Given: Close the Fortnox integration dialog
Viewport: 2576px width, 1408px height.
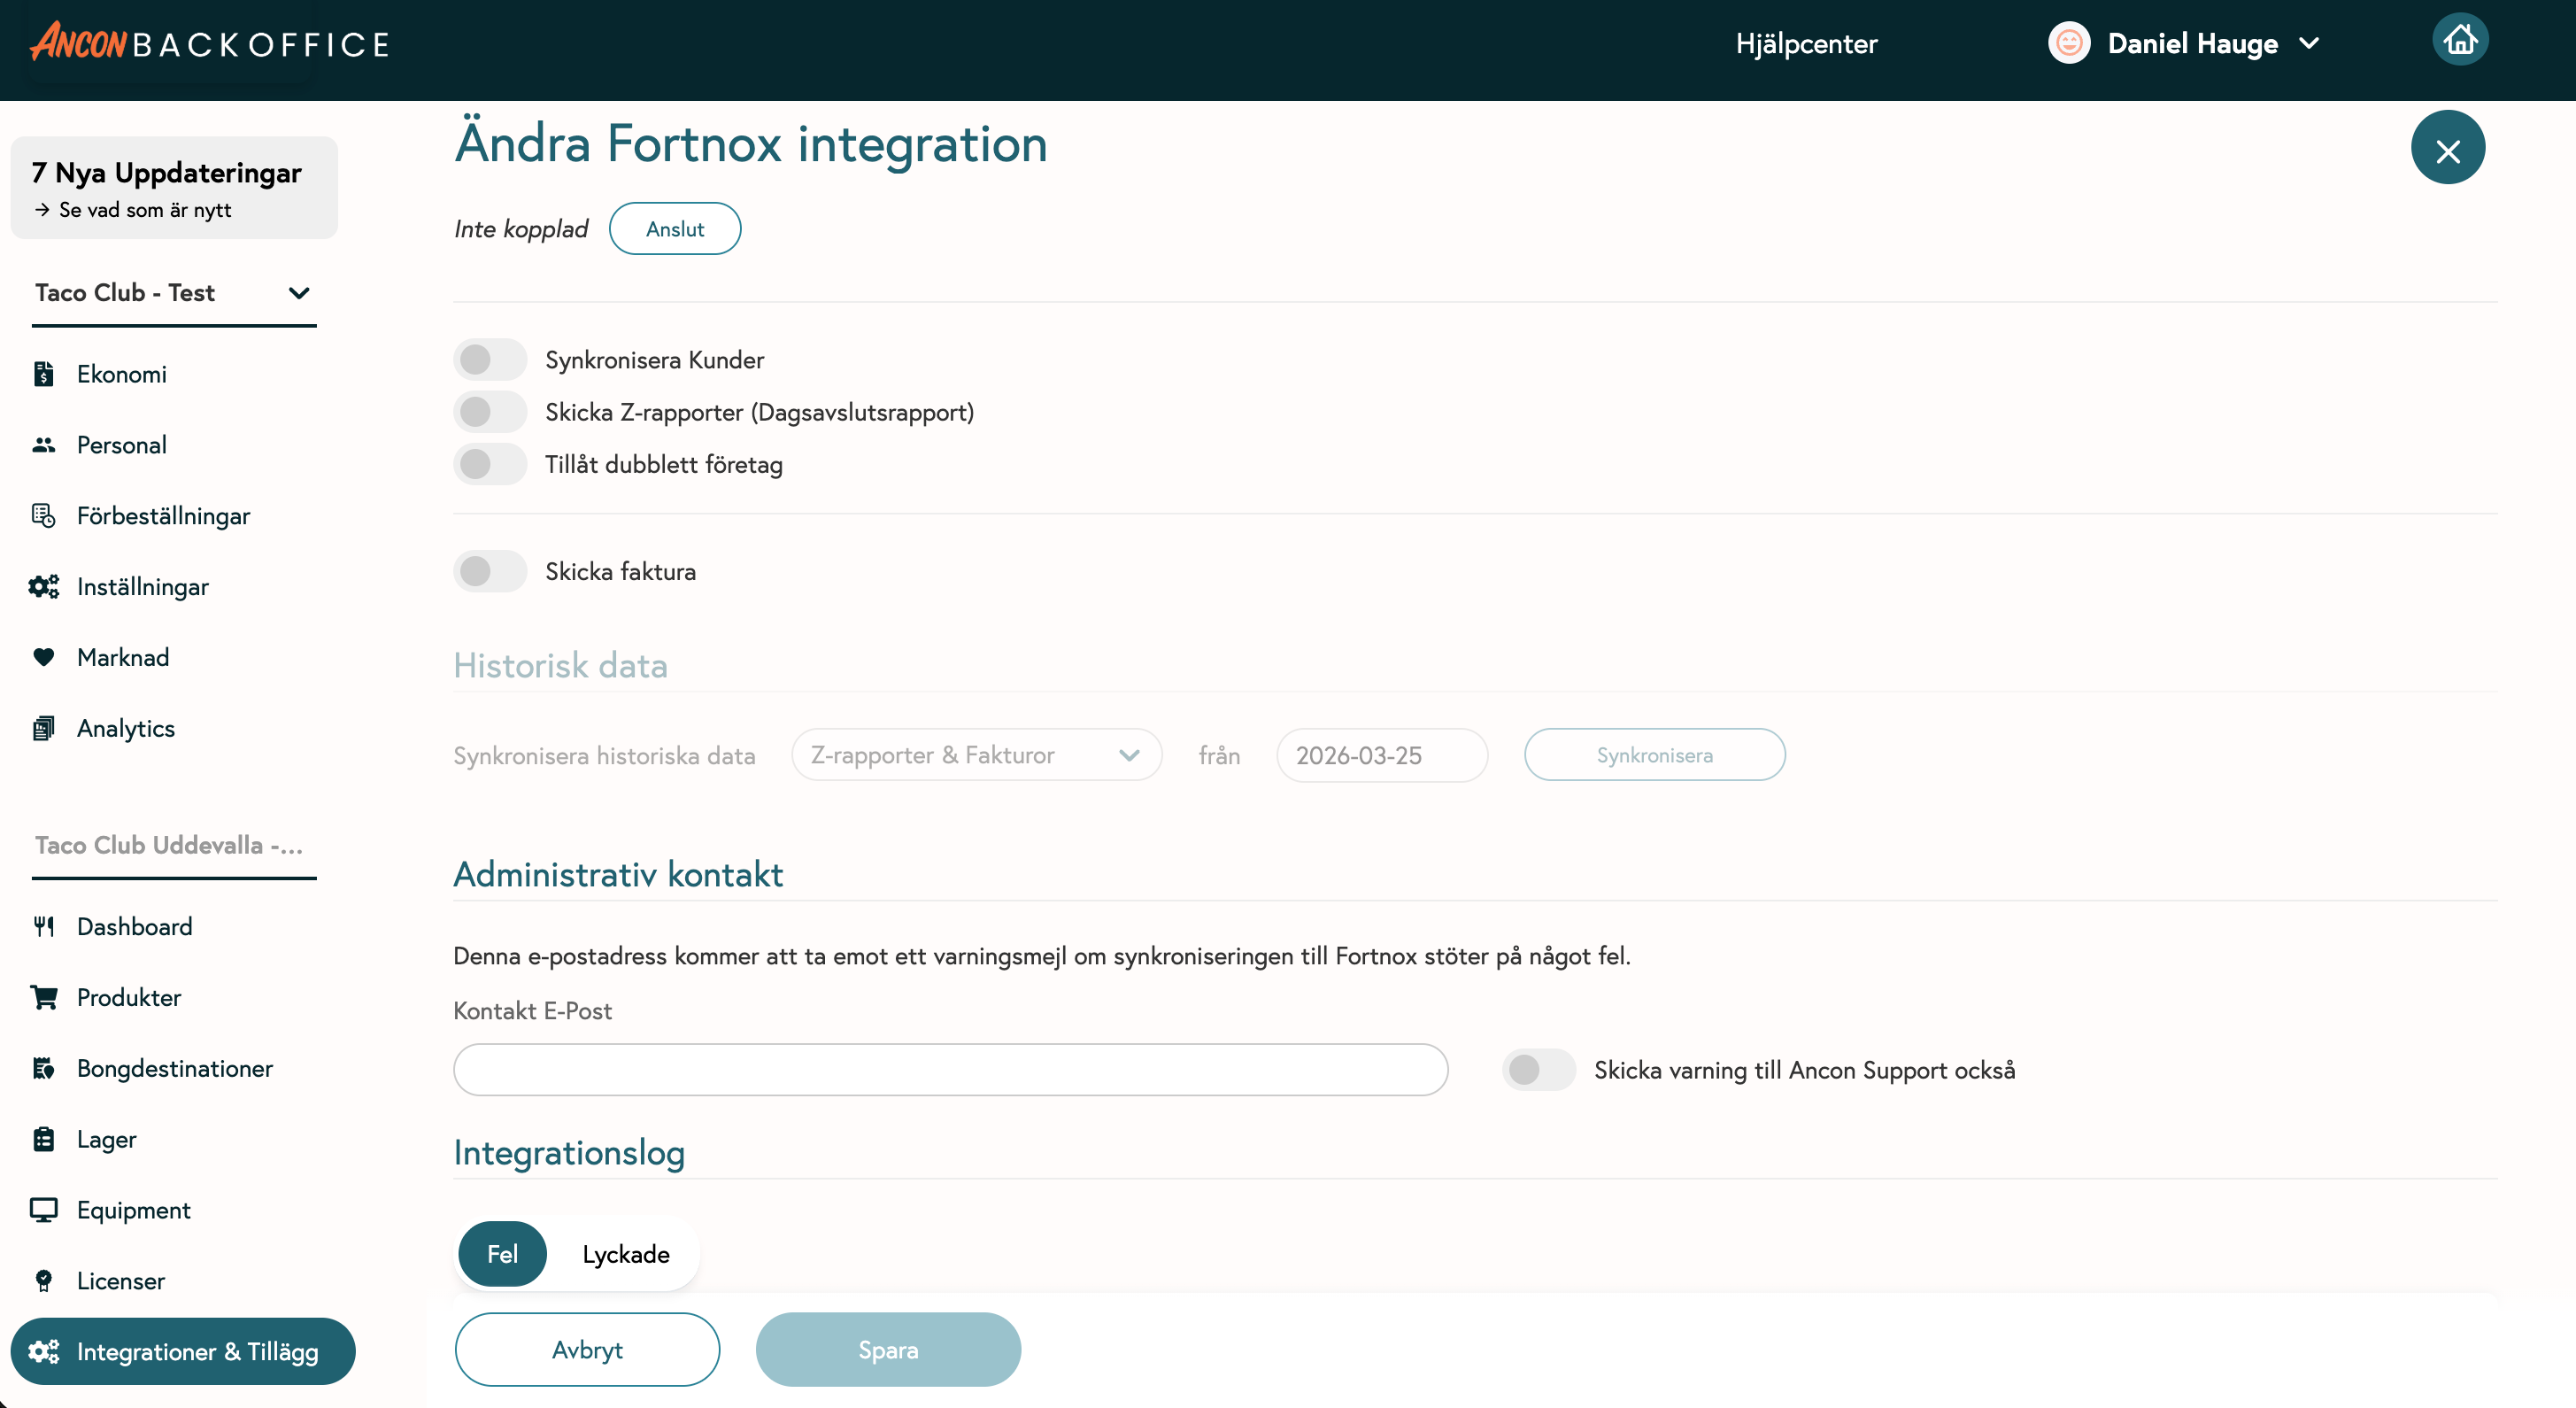Looking at the screenshot, I should coord(2447,148).
